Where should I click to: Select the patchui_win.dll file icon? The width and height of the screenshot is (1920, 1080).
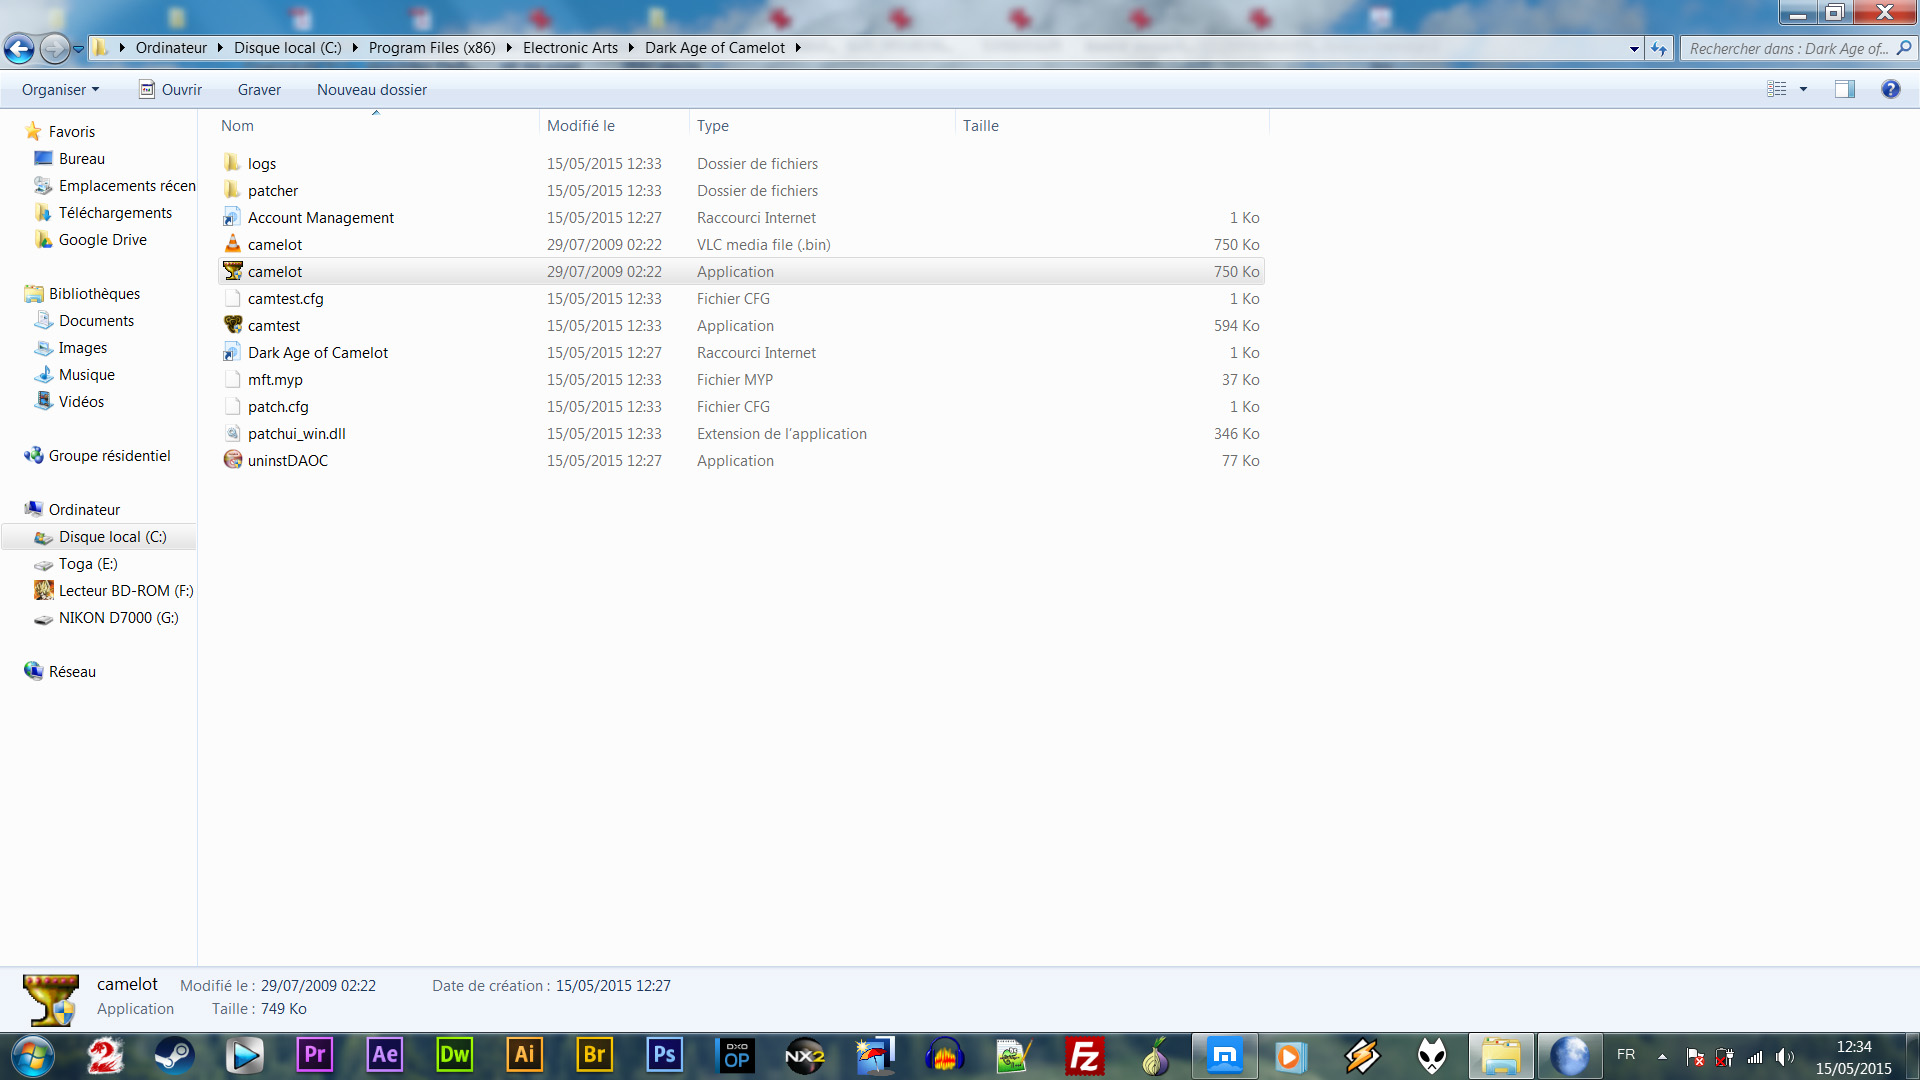tap(232, 433)
